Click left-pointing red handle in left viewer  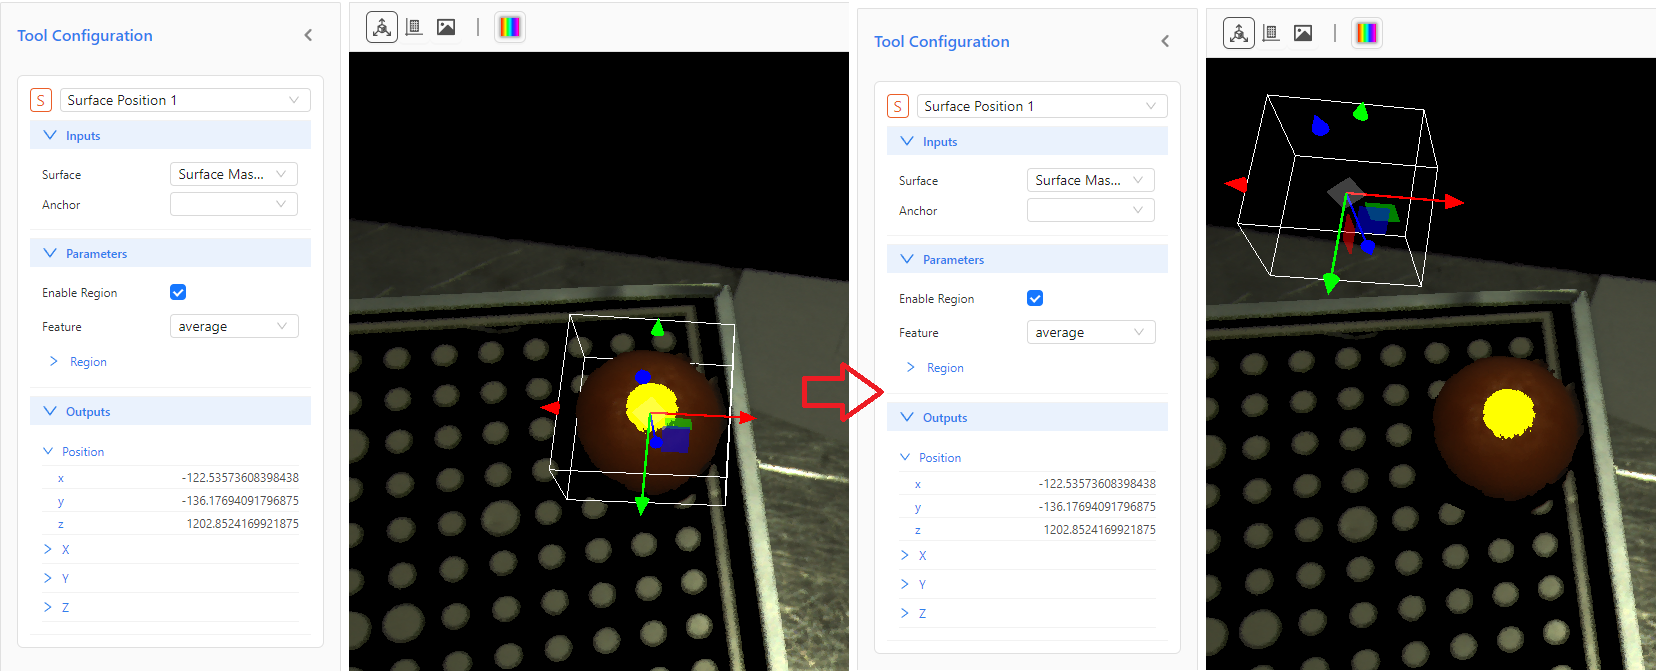coord(551,407)
